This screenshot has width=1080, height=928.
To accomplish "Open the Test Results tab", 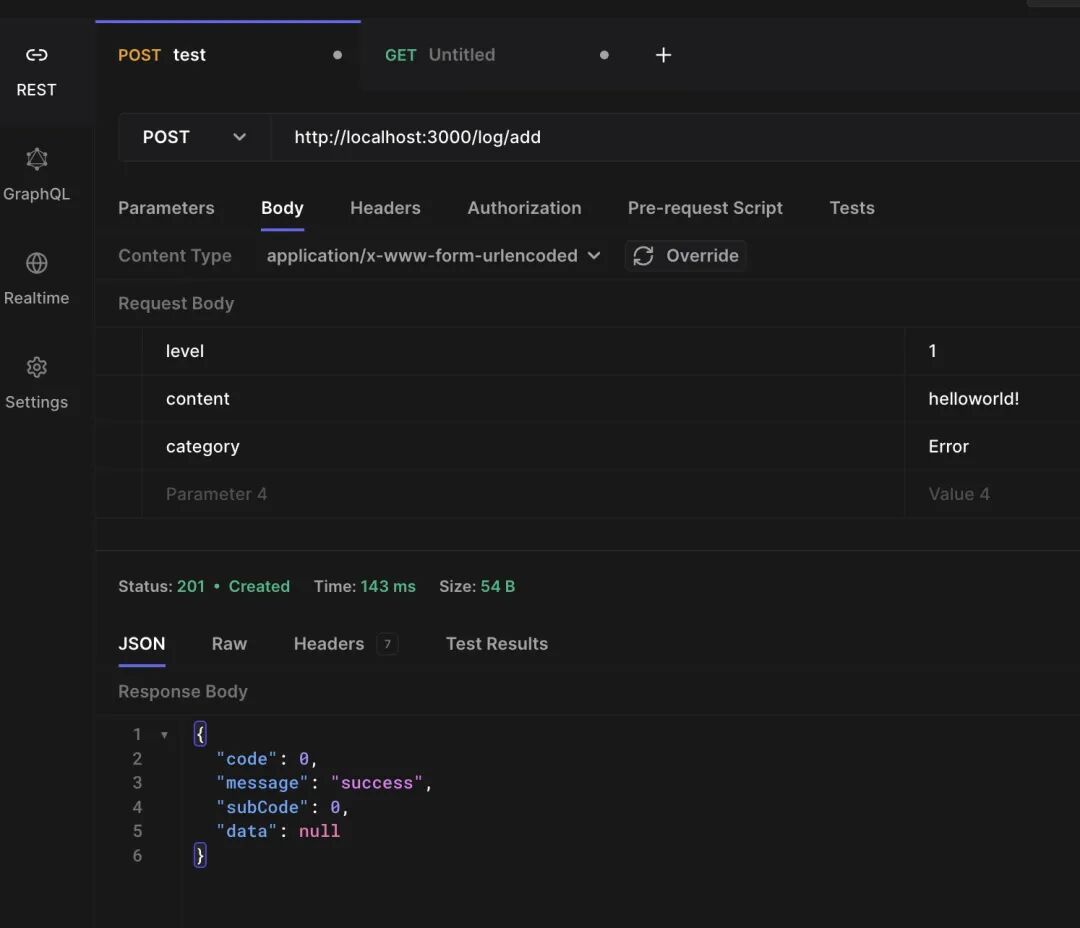I will pyautogui.click(x=496, y=644).
